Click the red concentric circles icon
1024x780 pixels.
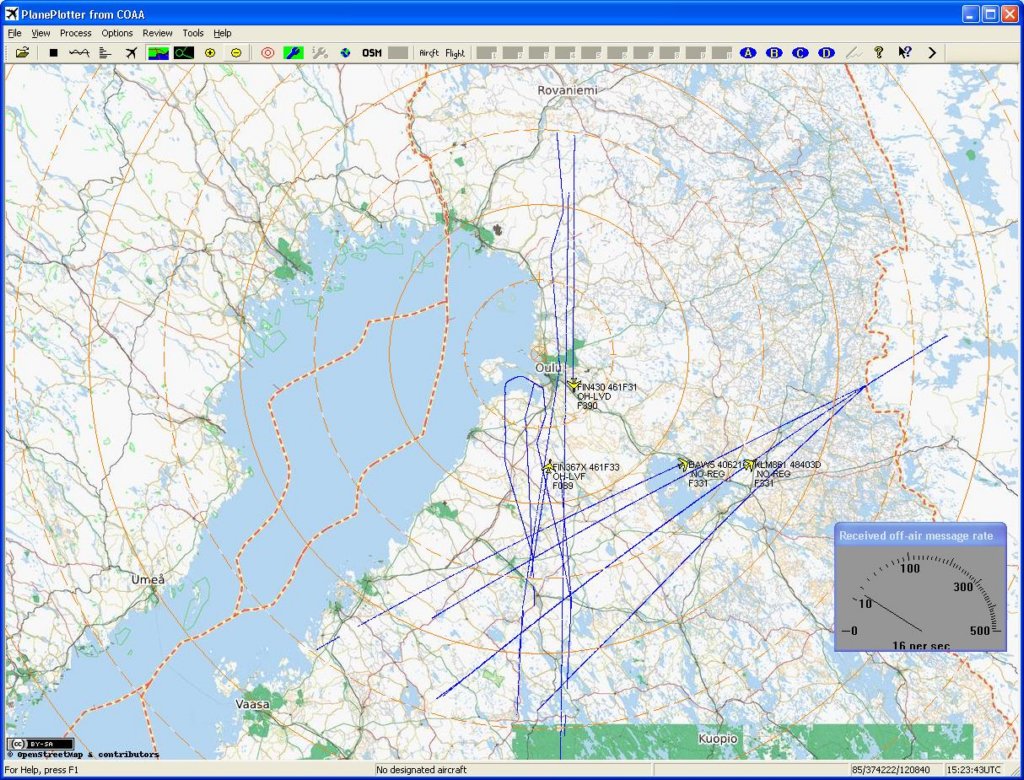click(267, 53)
